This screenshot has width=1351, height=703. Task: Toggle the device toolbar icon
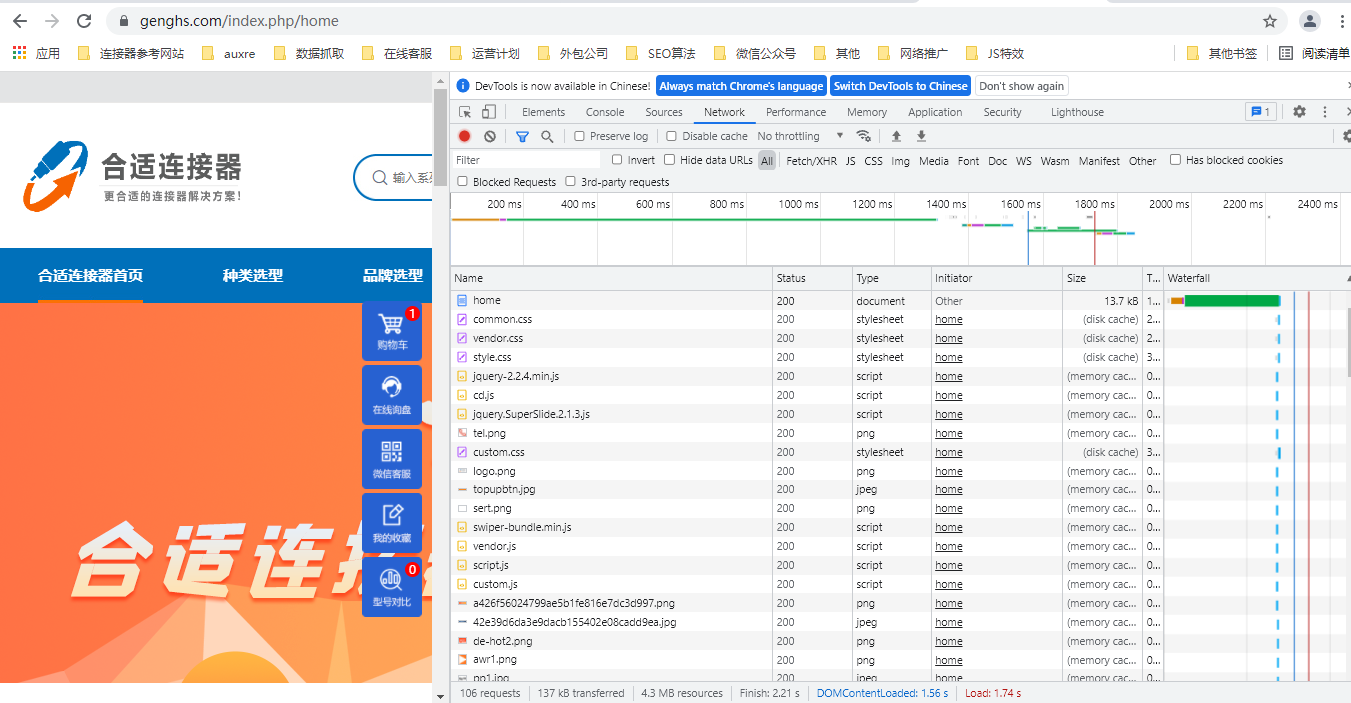coord(489,112)
